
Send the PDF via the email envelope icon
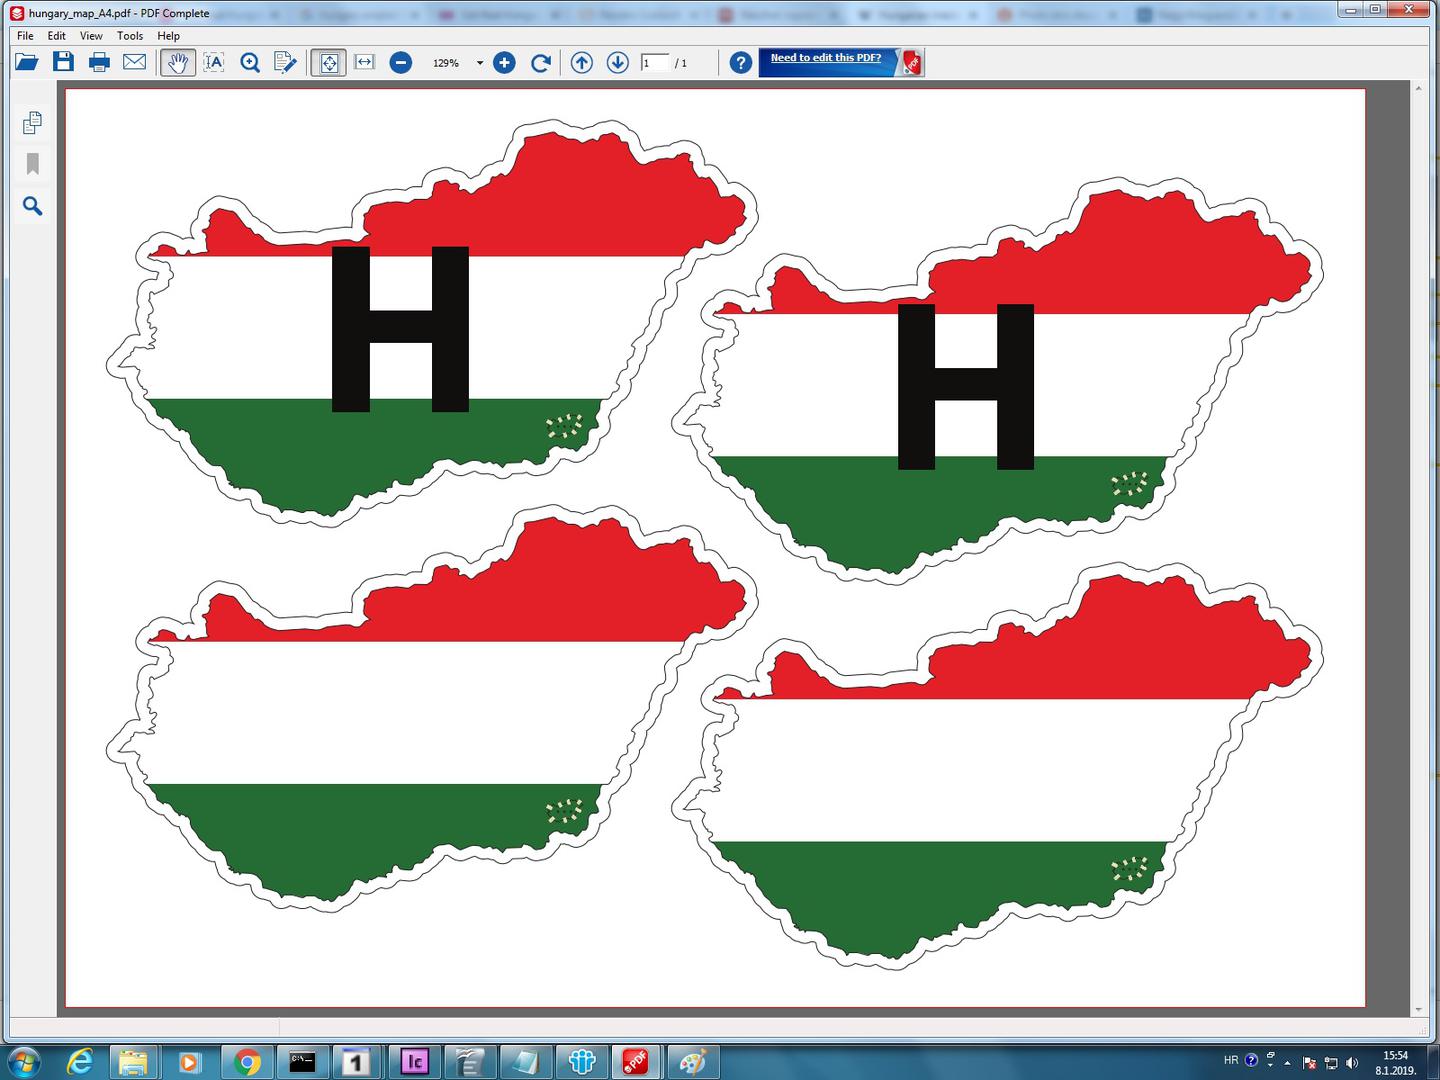134,63
